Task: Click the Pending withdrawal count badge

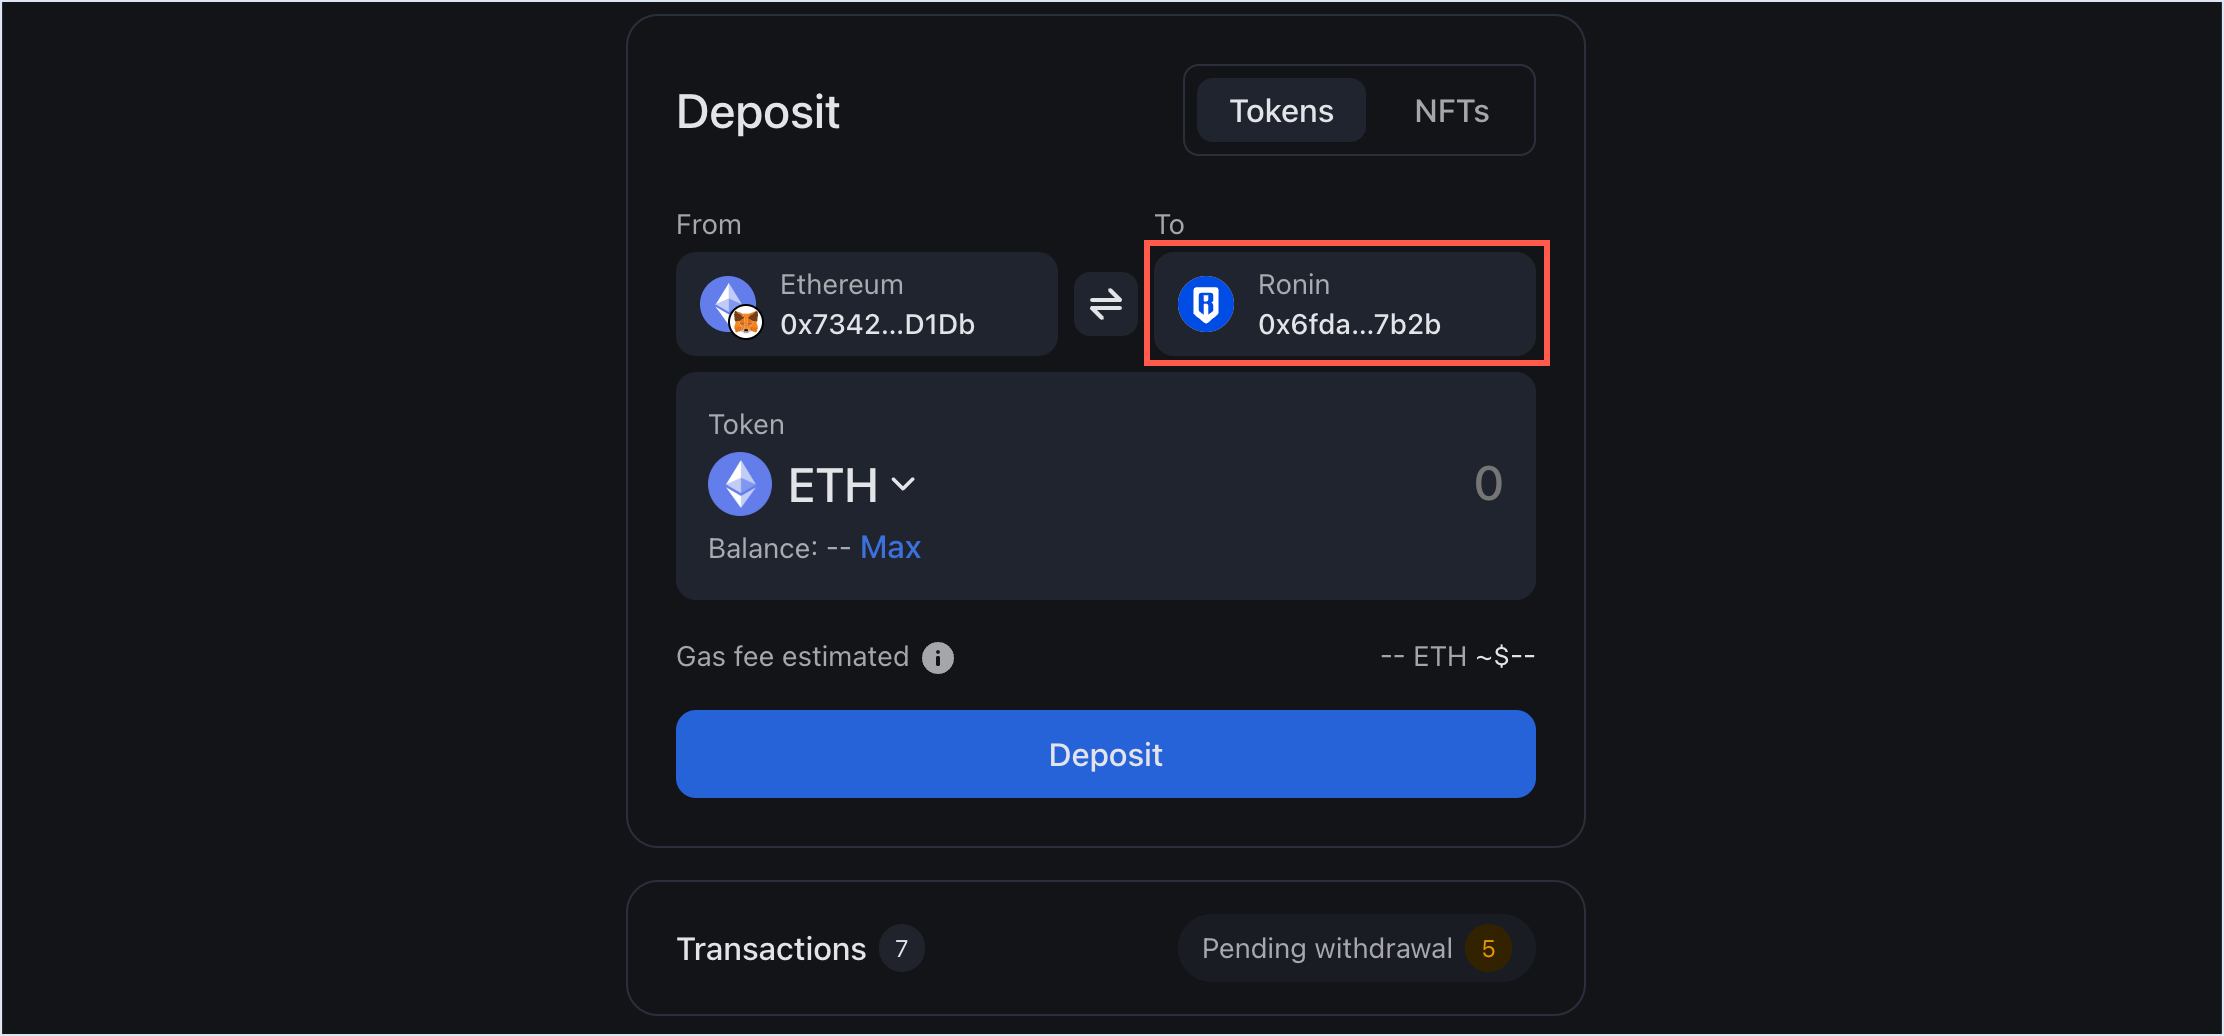Action: [x=1489, y=948]
